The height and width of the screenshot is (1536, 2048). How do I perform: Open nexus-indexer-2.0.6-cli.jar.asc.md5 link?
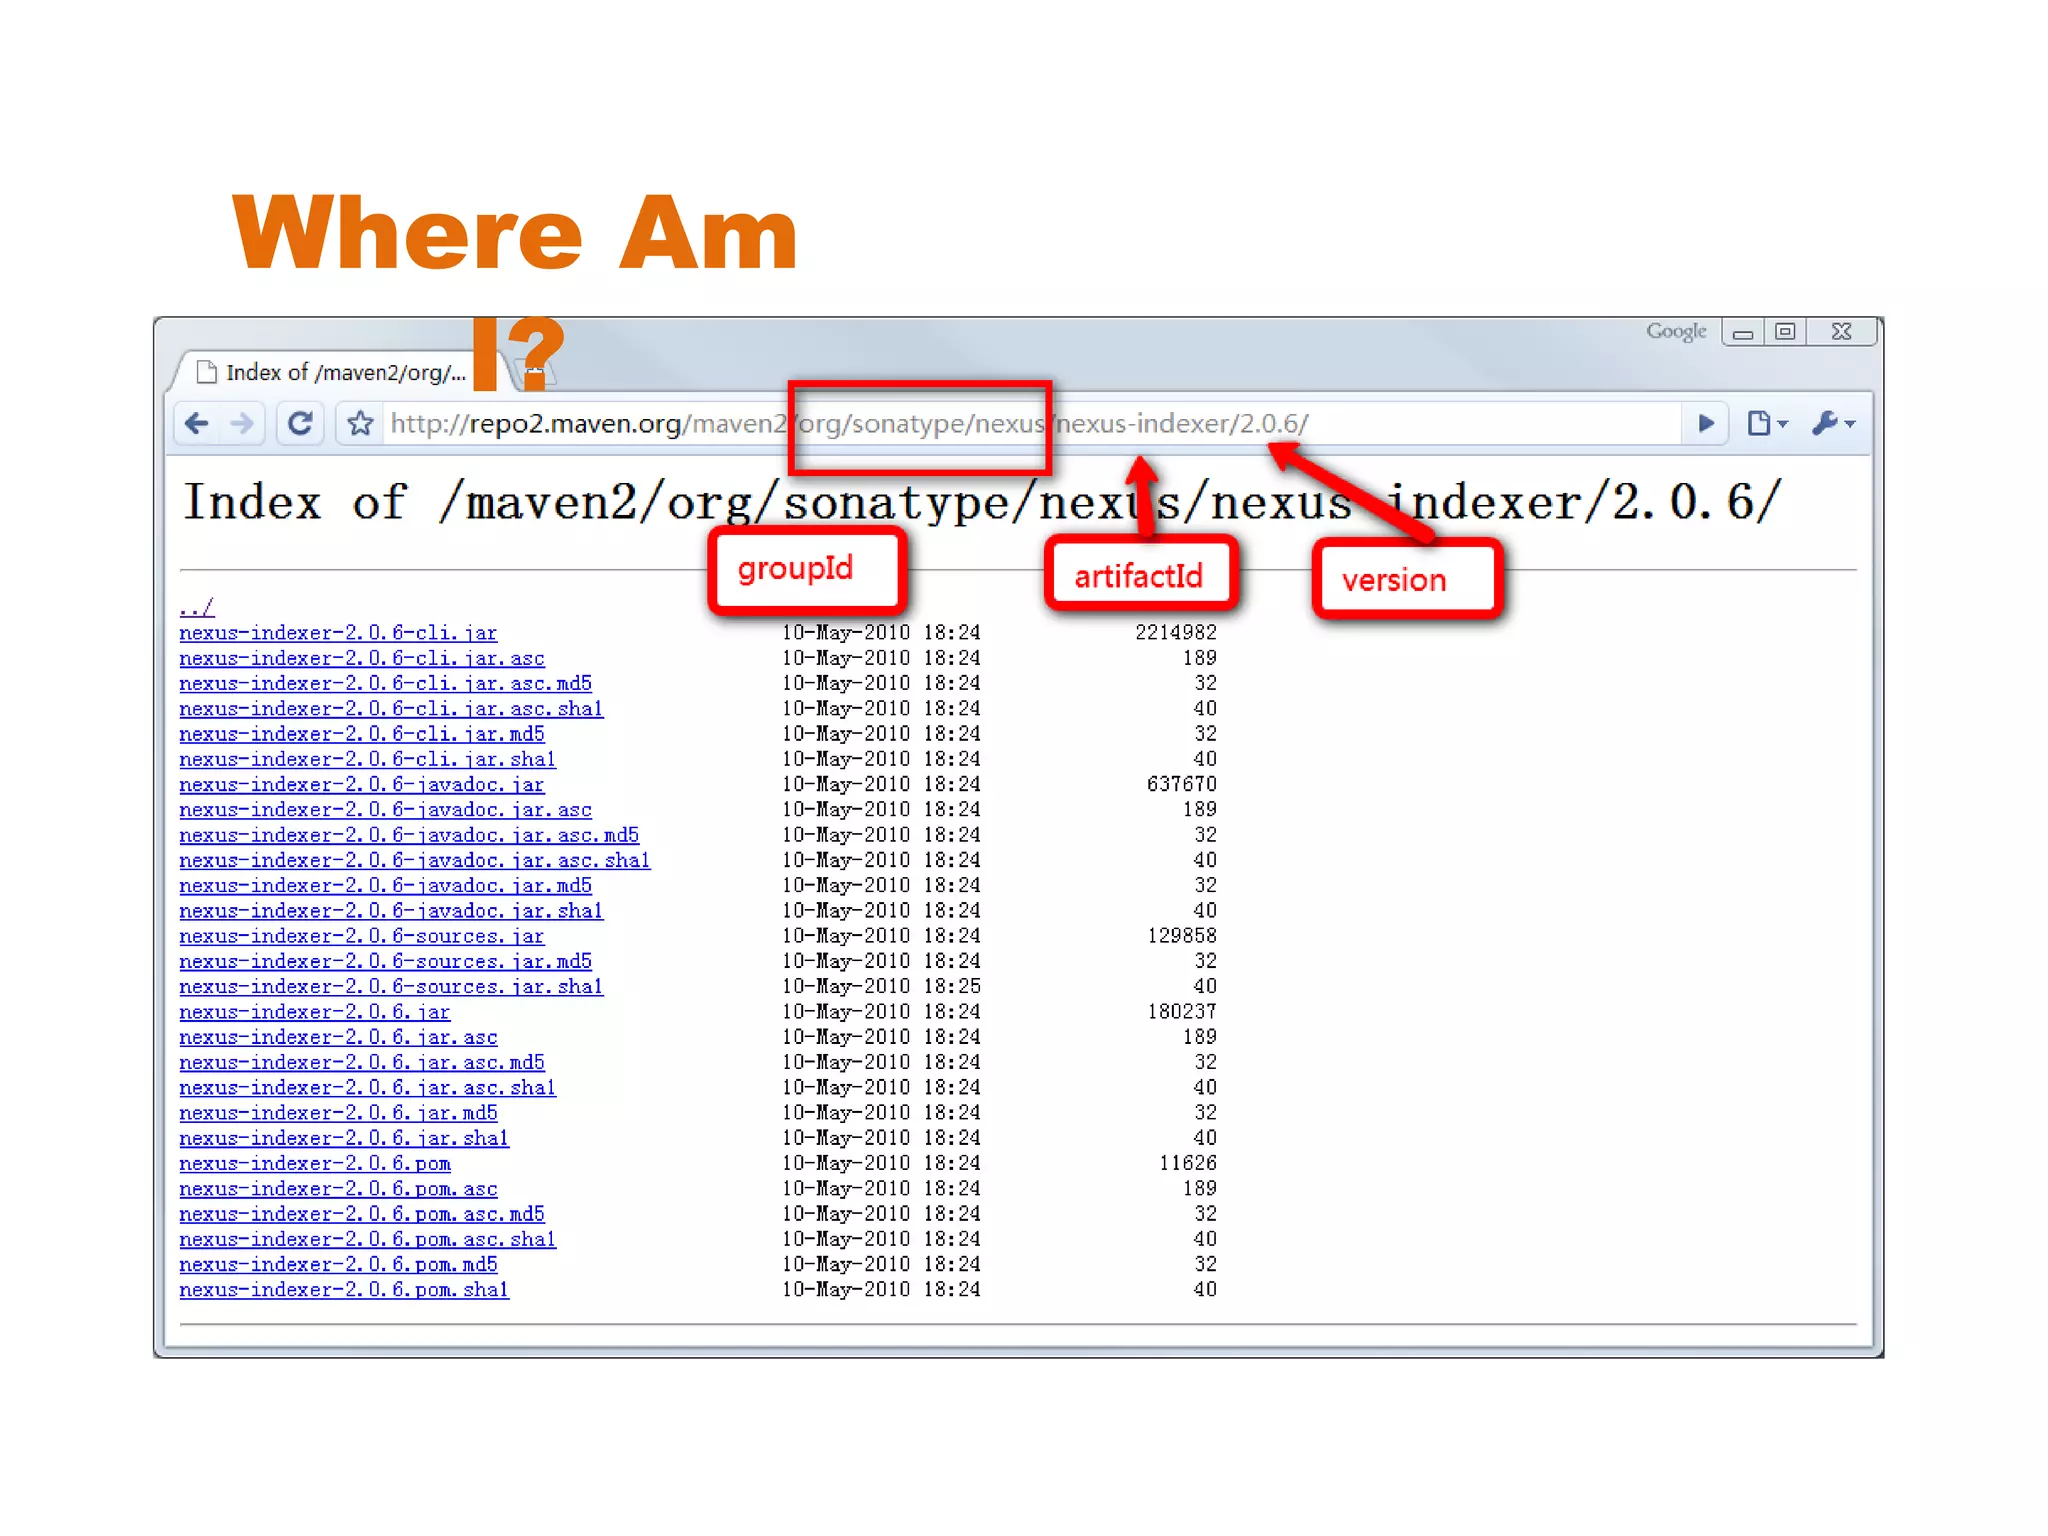tap(385, 683)
